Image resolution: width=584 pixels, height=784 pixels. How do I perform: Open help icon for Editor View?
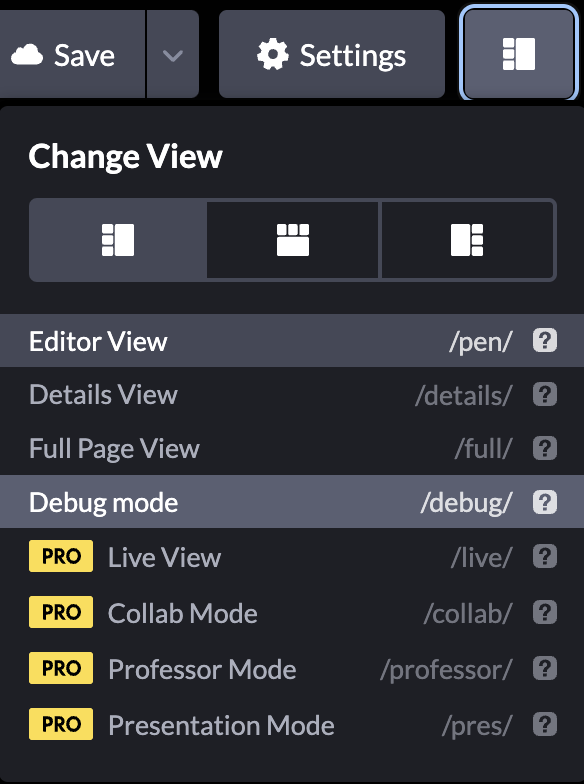[x=544, y=341]
